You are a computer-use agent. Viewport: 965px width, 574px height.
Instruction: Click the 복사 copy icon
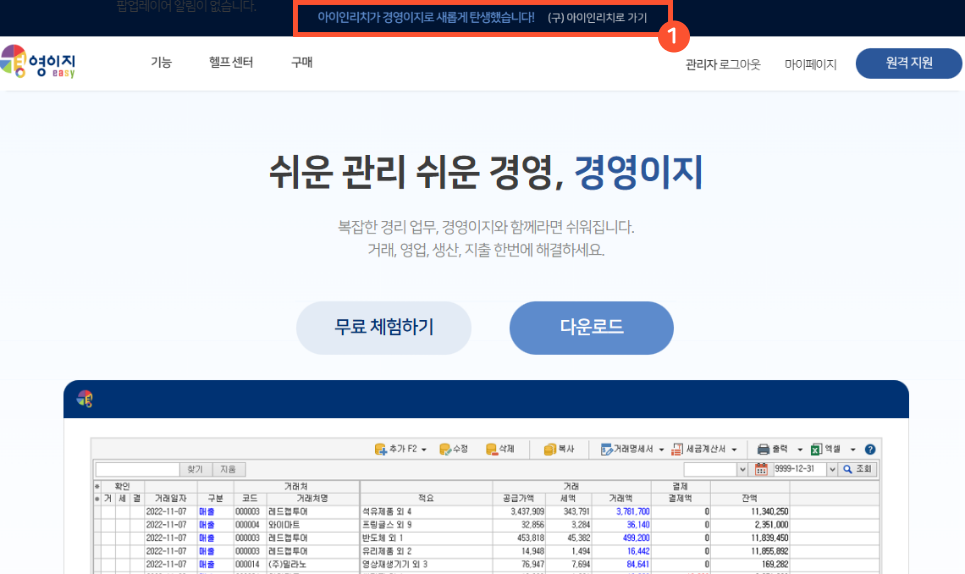(550, 450)
